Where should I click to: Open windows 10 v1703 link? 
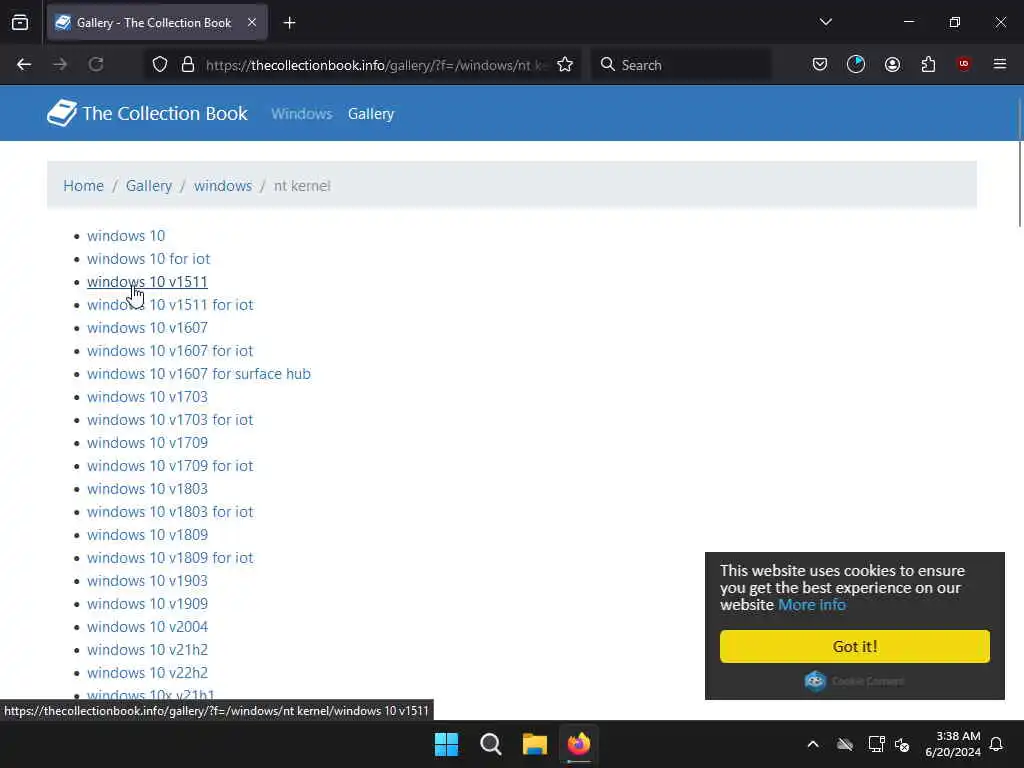148,397
